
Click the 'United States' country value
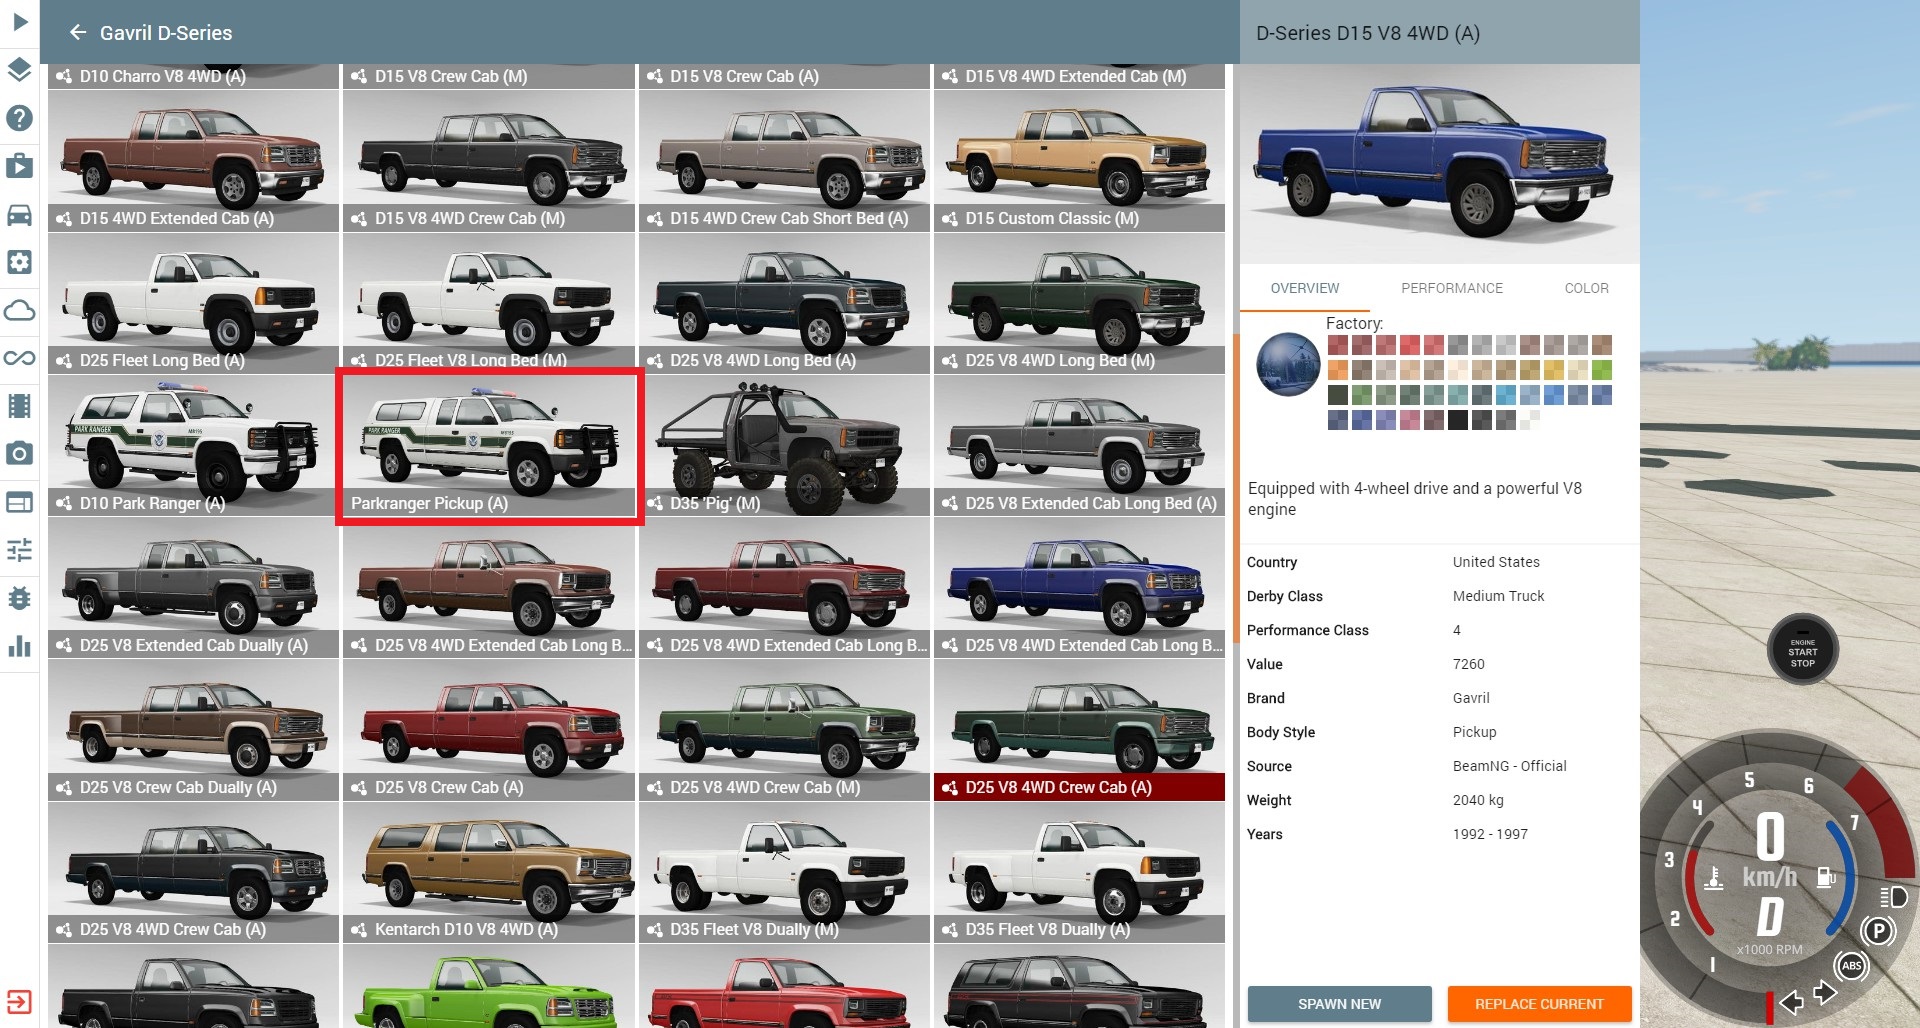pyautogui.click(x=1496, y=562)
